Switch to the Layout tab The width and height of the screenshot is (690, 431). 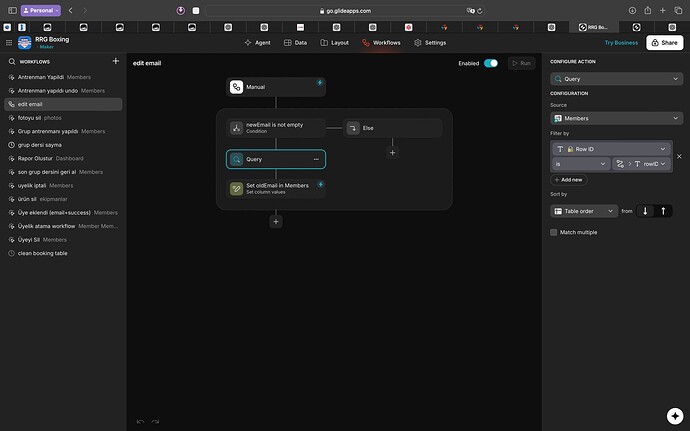(334, 43)
